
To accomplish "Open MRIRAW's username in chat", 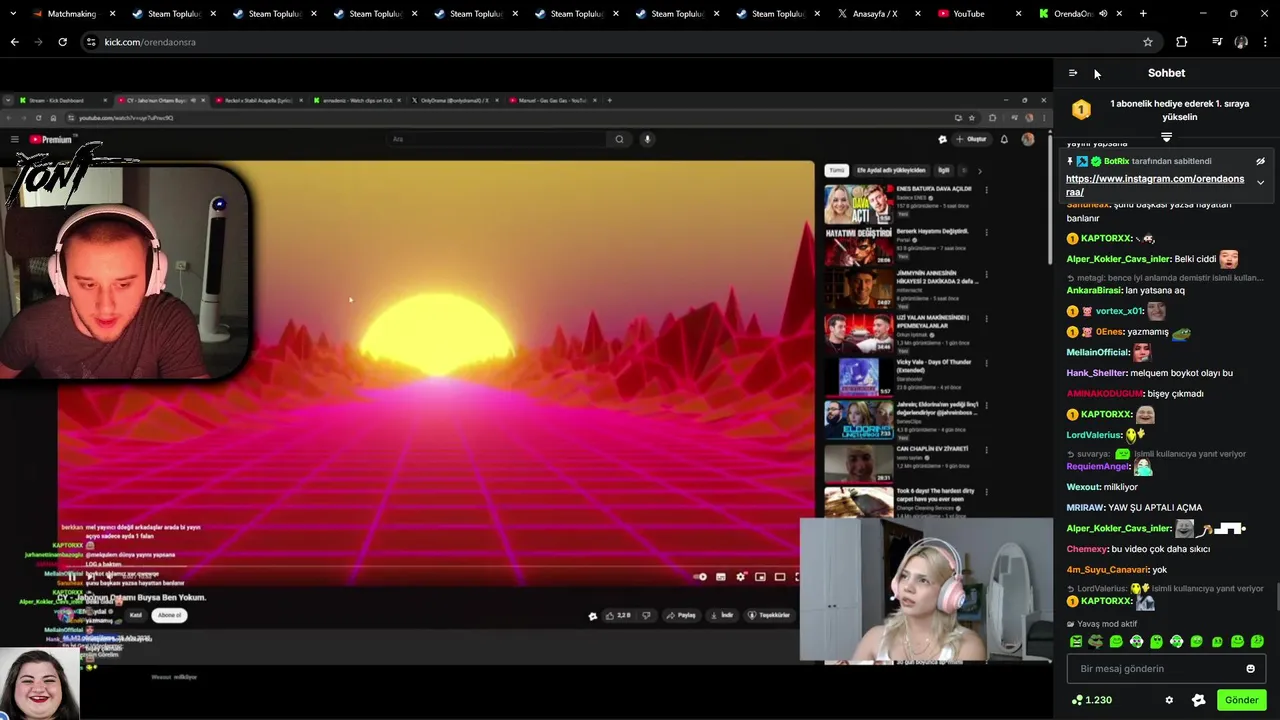I will pyautogui.click(x=1085, y=507).
